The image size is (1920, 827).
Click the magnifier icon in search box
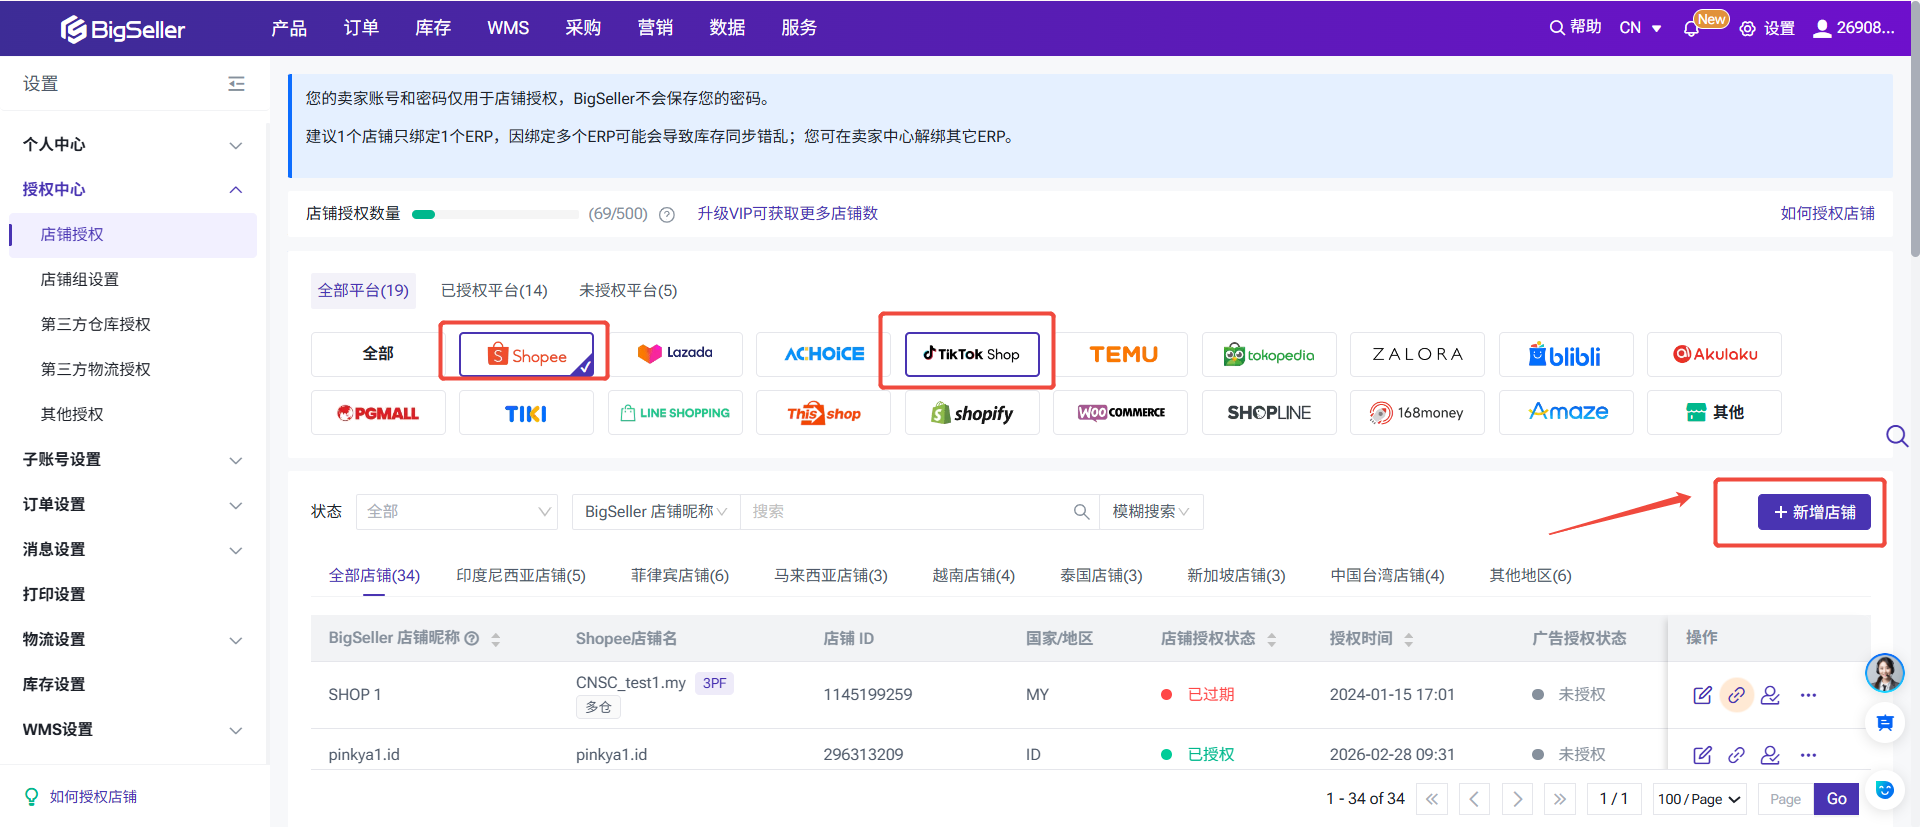tap(1081, 512)
